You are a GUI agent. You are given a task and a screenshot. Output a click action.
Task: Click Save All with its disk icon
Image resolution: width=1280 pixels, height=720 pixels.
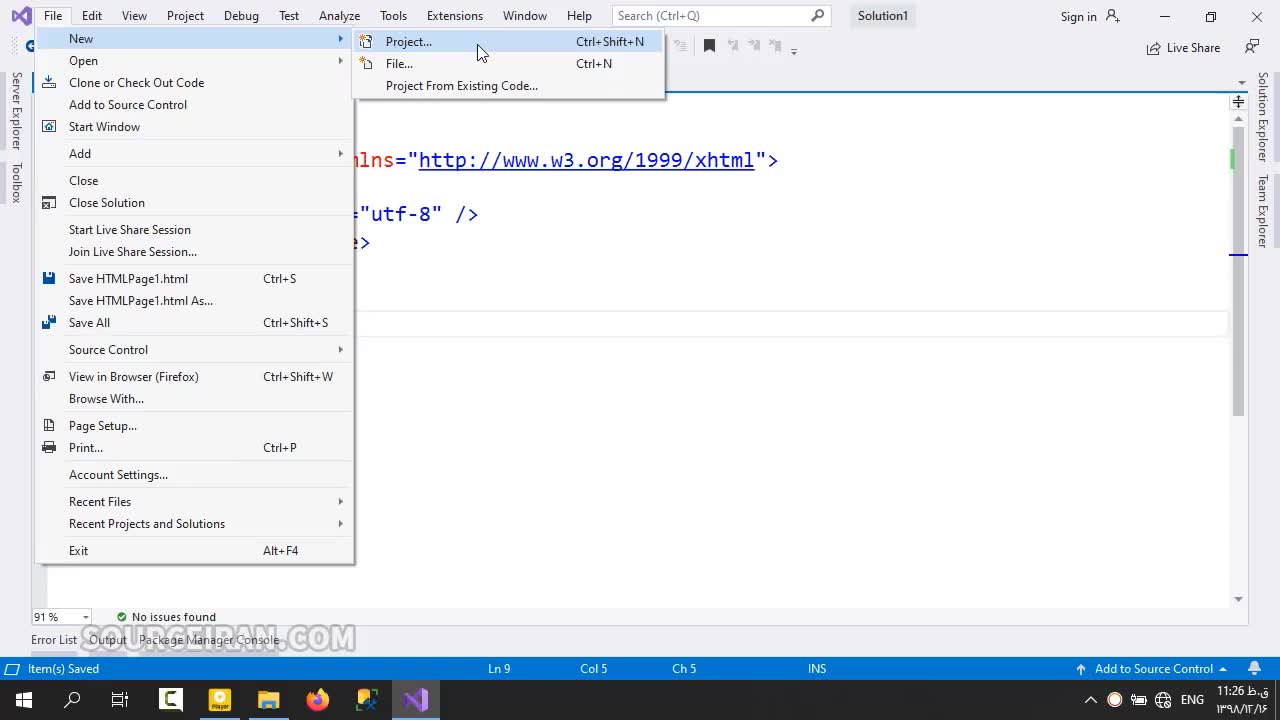pyautogui.click(x=89, y=323)
